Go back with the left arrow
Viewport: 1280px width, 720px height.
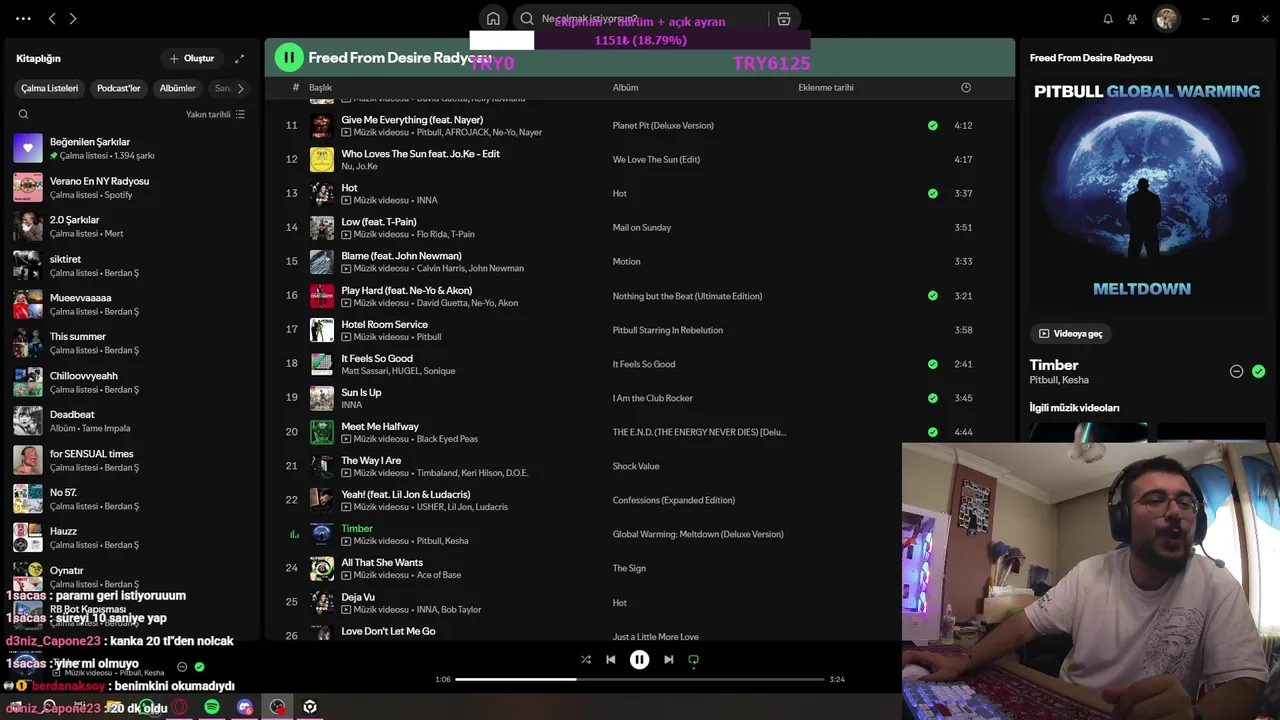pos(52,18)
